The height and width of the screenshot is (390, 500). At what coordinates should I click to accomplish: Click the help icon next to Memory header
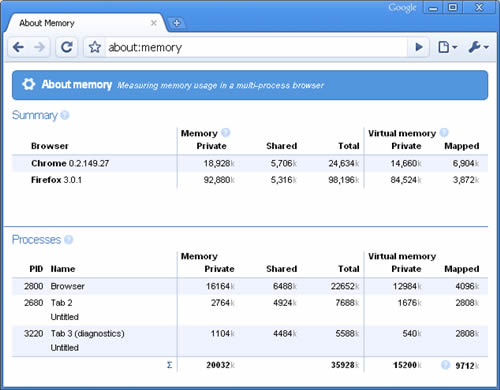226,133
